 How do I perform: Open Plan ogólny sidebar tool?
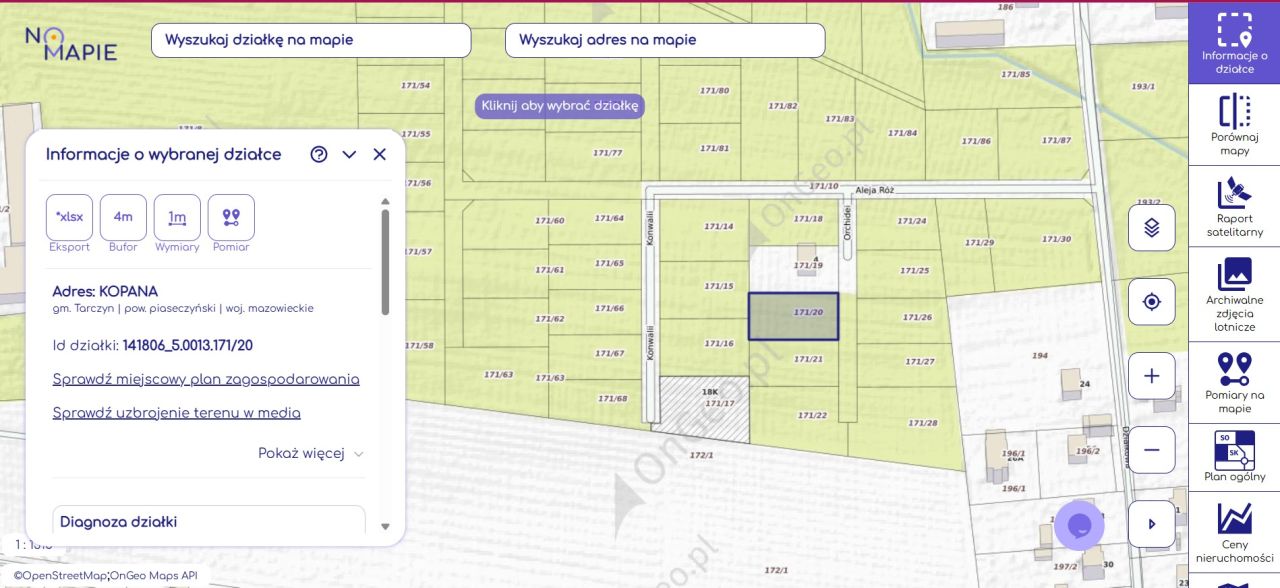click(x=1234, y=458)
